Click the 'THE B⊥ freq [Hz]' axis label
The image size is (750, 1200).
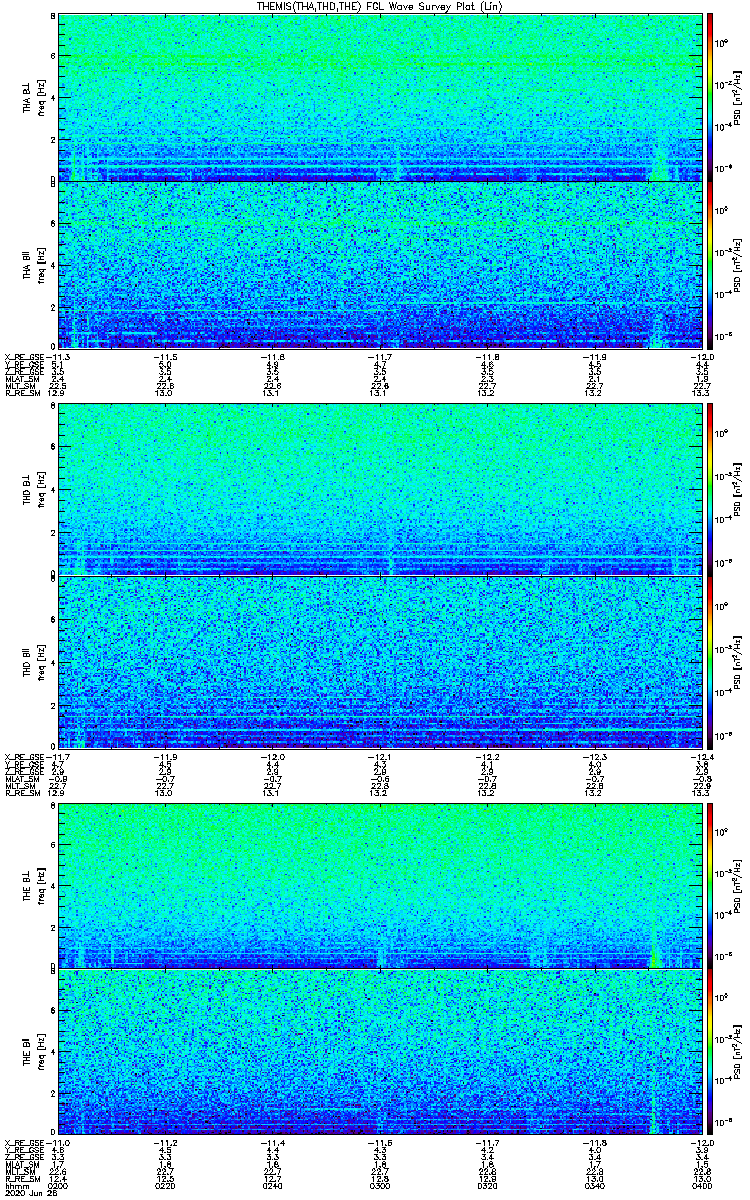(33, 885)
